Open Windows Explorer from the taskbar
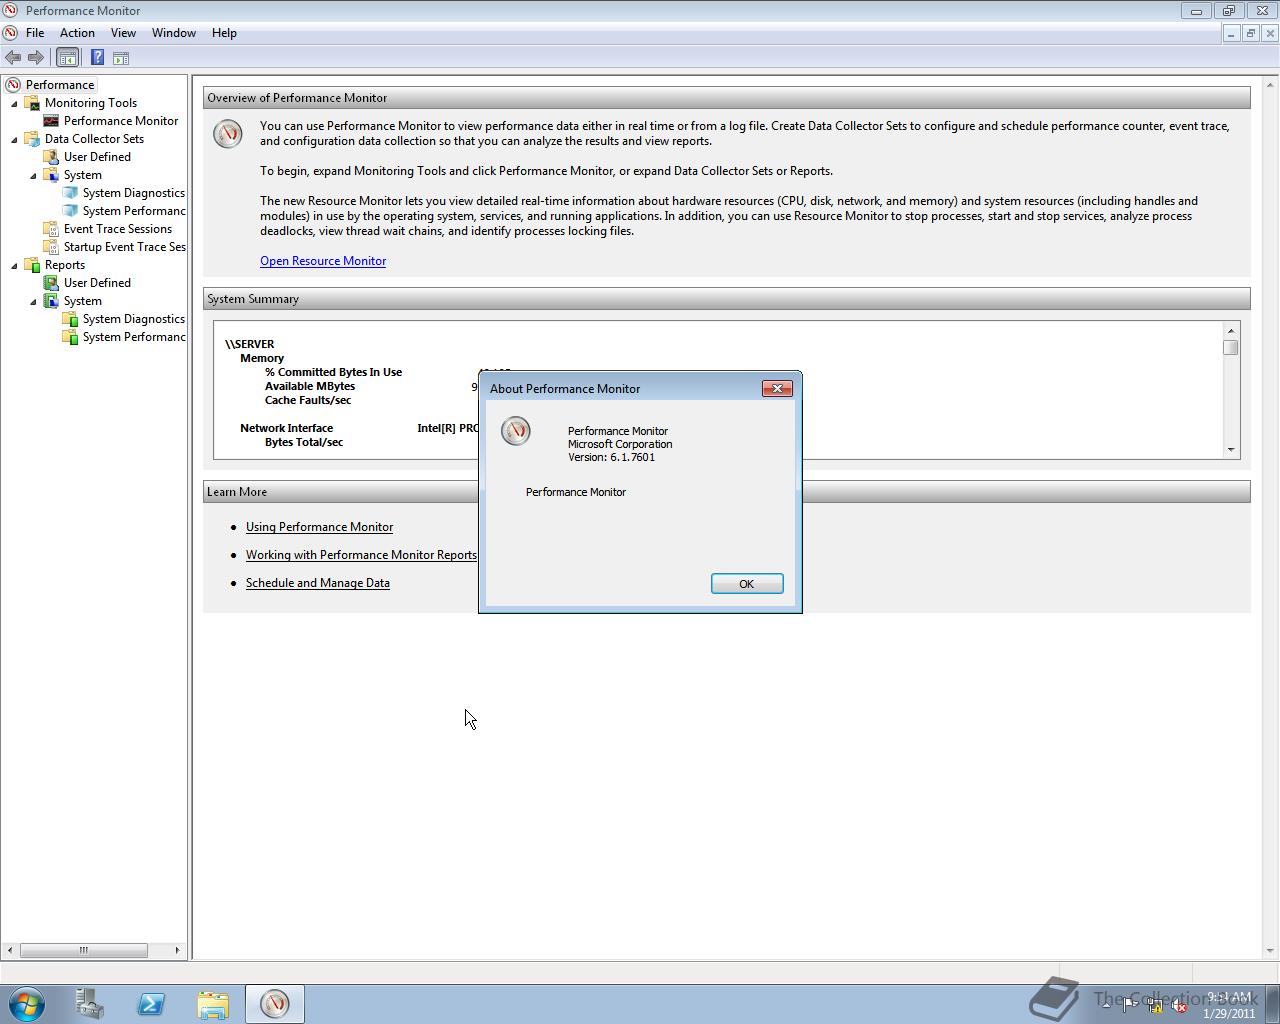The height and width of the screenshot is (1024, 1280). point(213,1004)
